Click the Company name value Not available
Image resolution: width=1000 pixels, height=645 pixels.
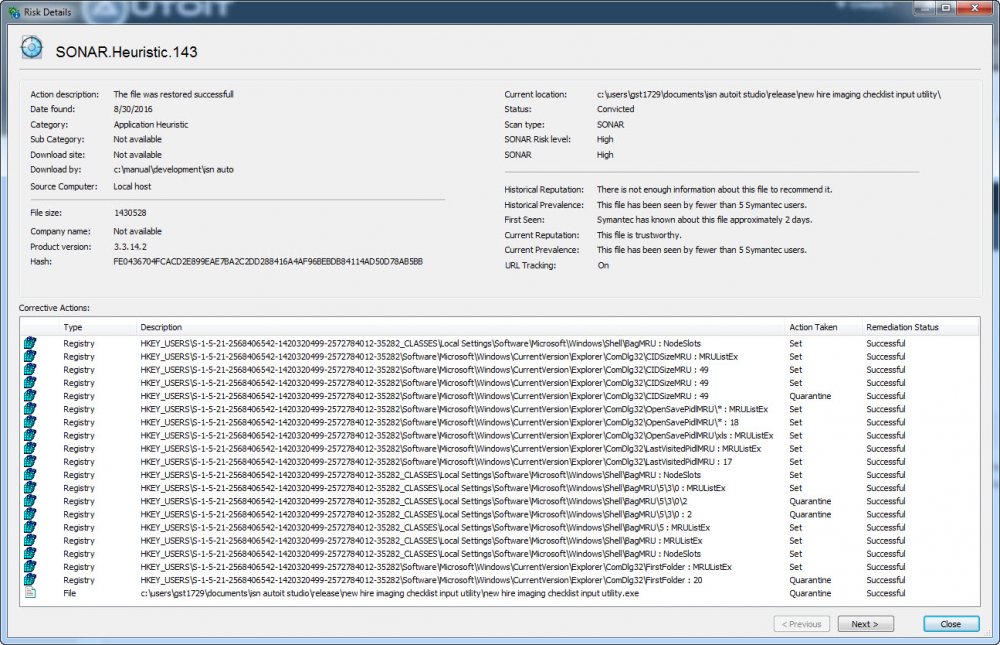[137, 232]
